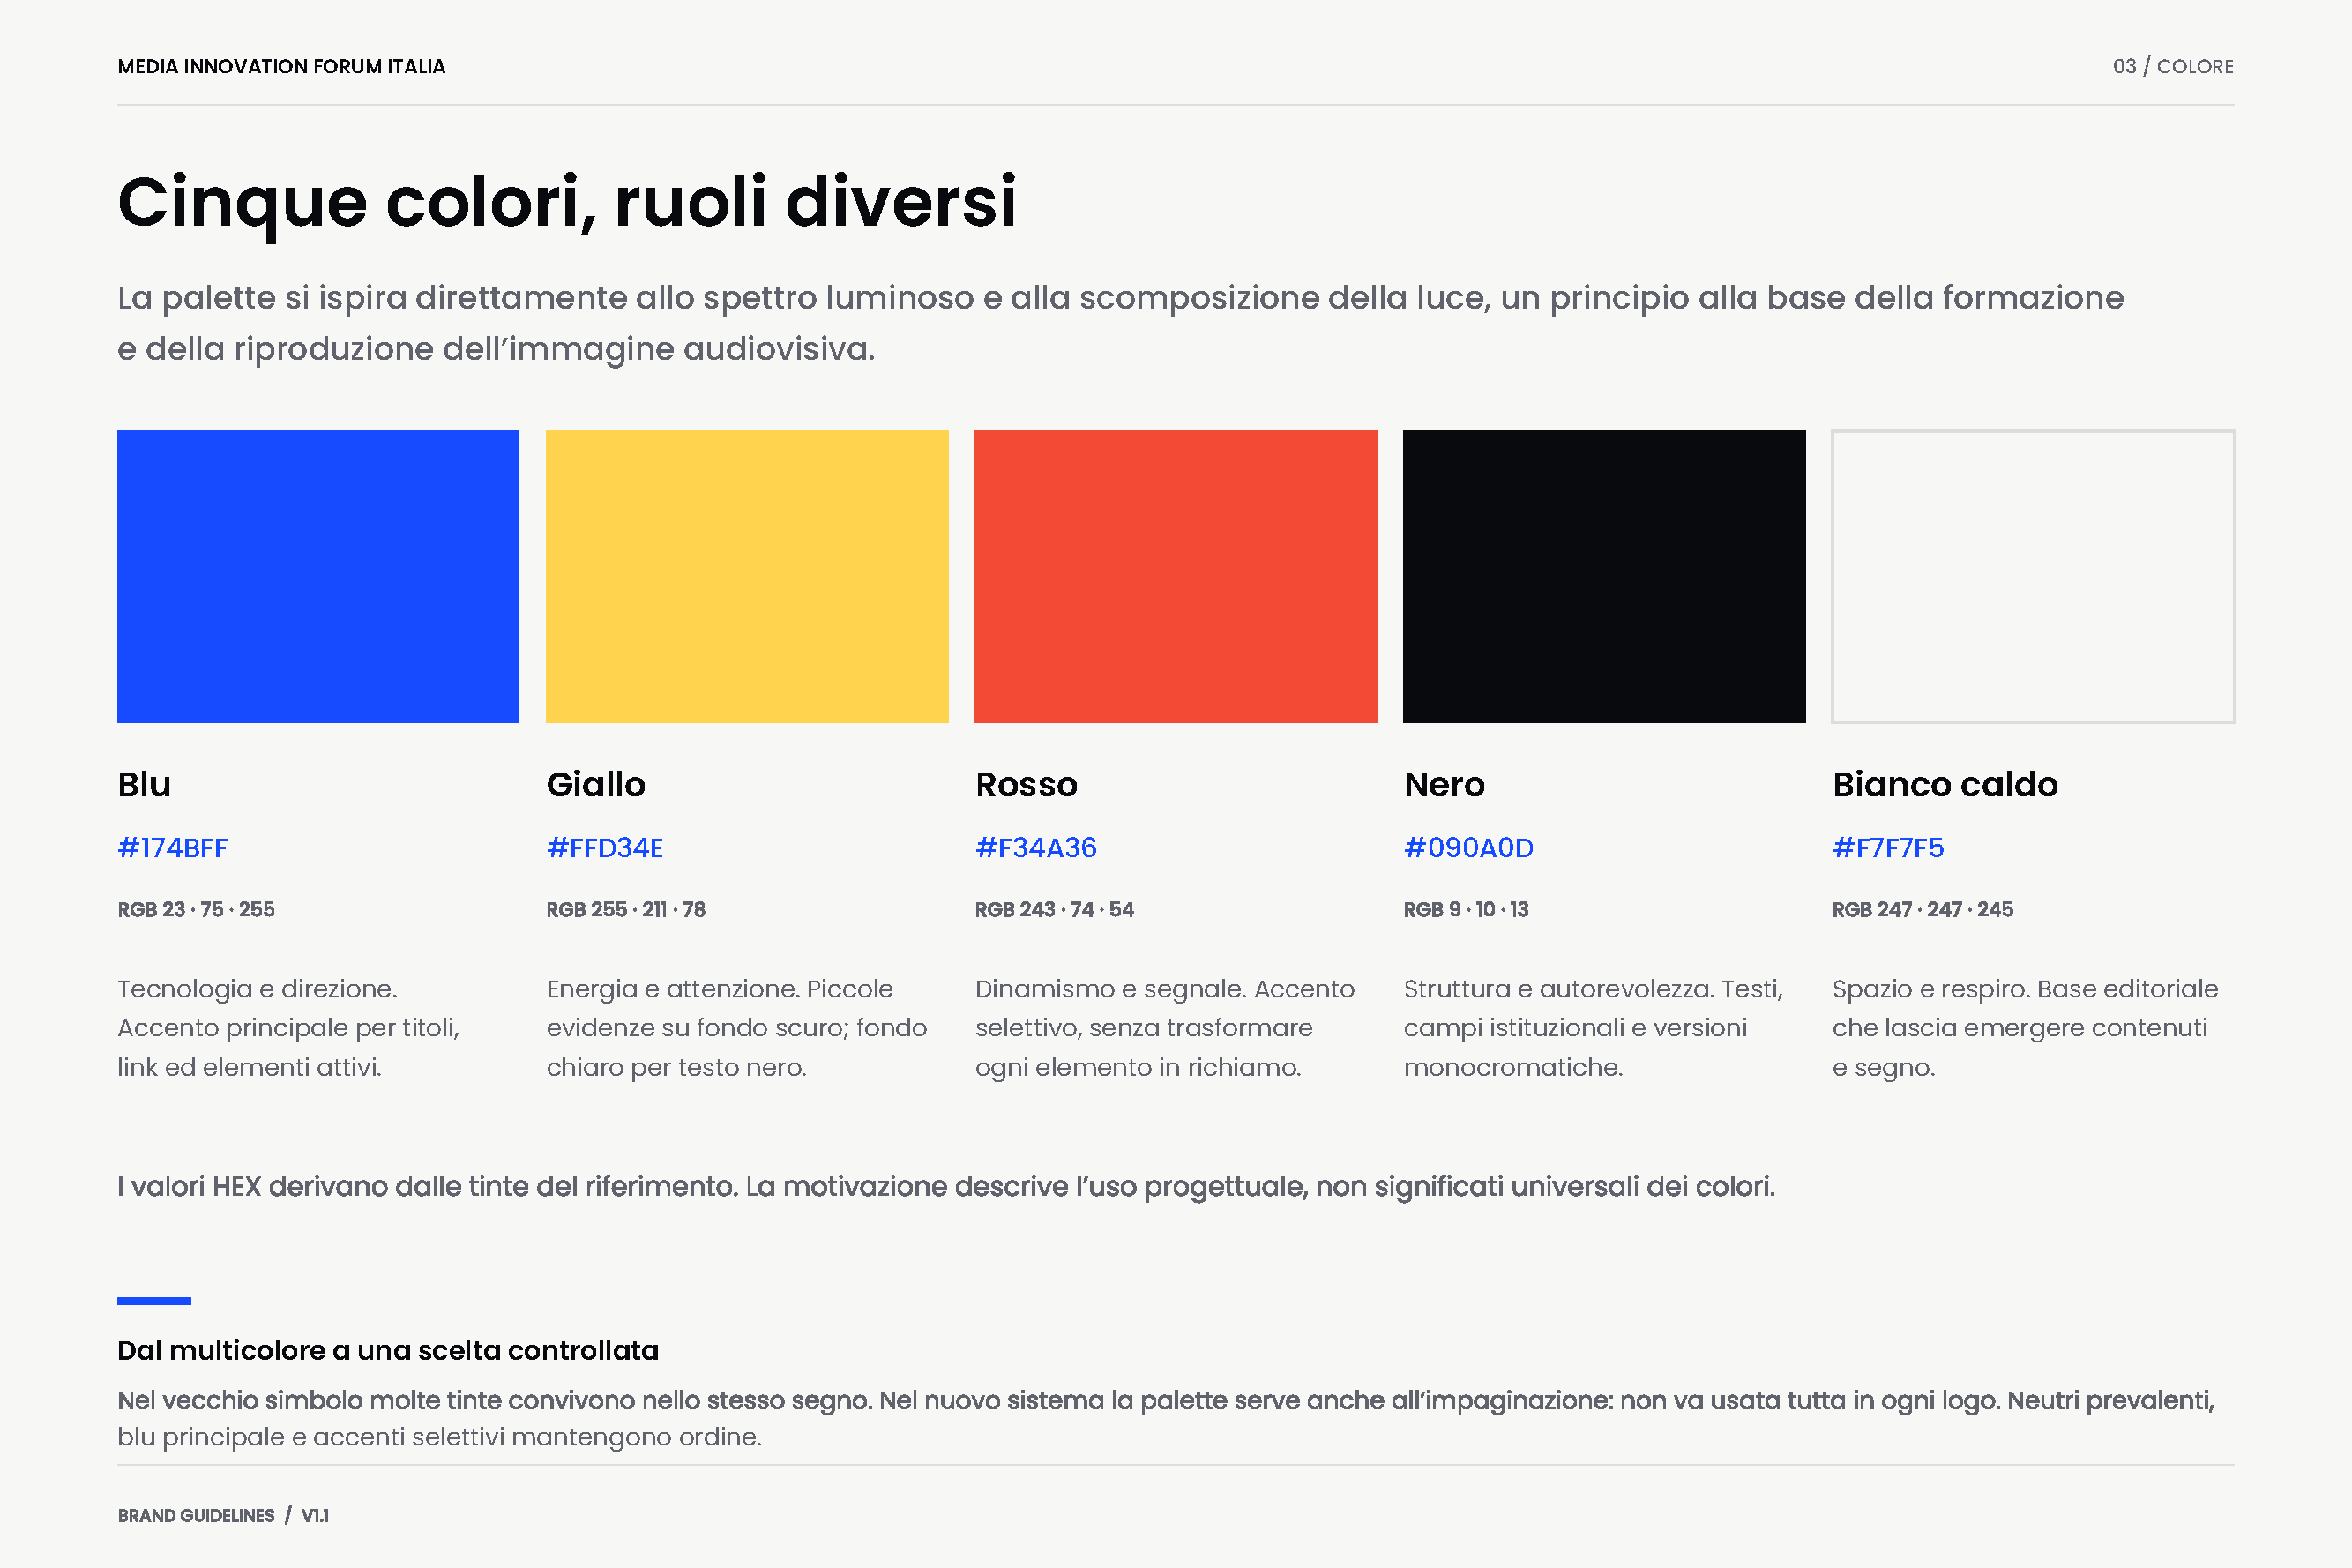Click the intro paragraph starting 'La palette si ispira'

[1121, 323]
